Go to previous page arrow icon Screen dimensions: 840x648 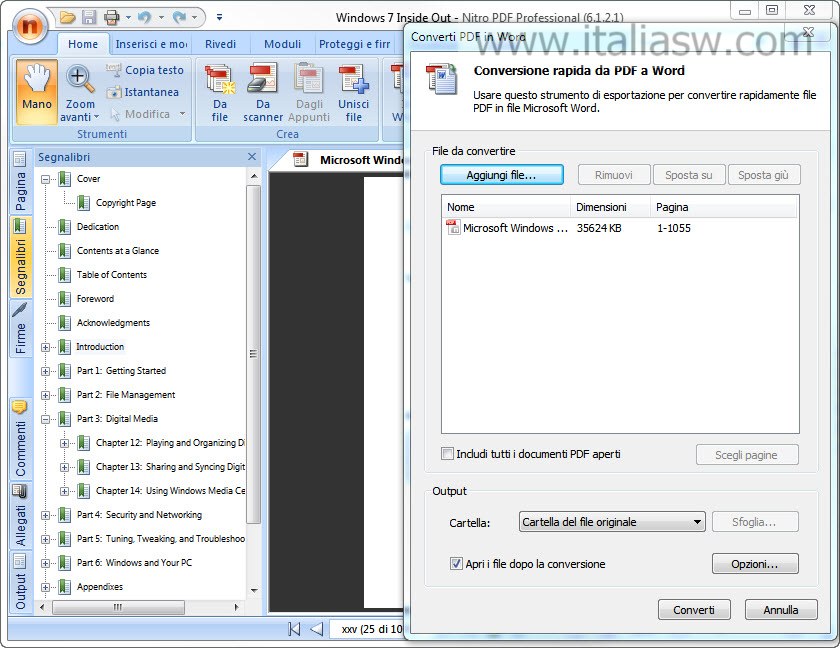pyautogui.click(x=317, y=629)
